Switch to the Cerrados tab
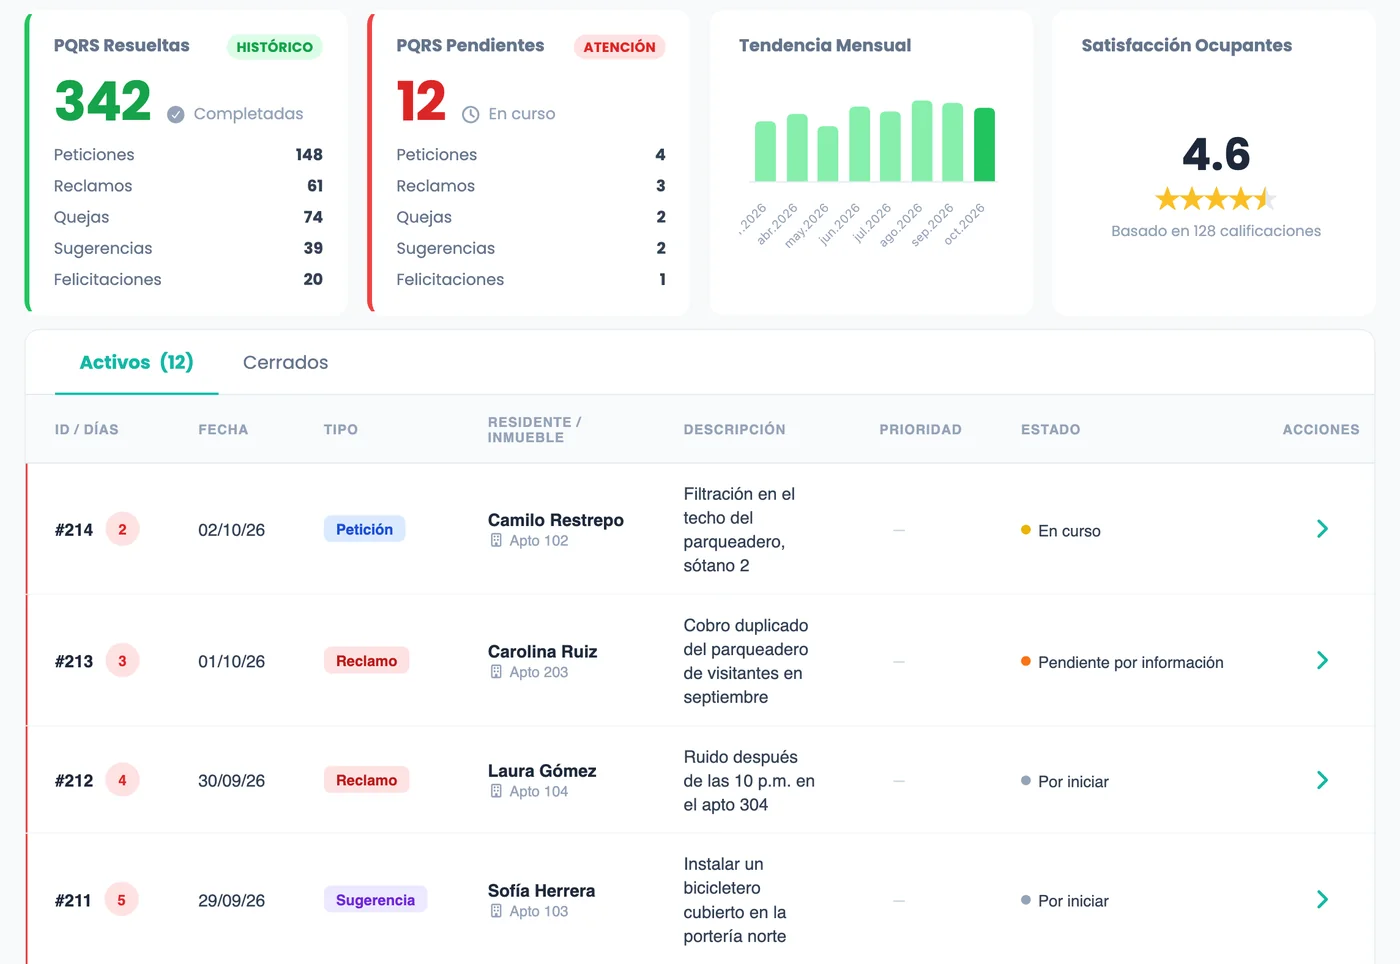The image size is (1400, 964). (286, 362)
